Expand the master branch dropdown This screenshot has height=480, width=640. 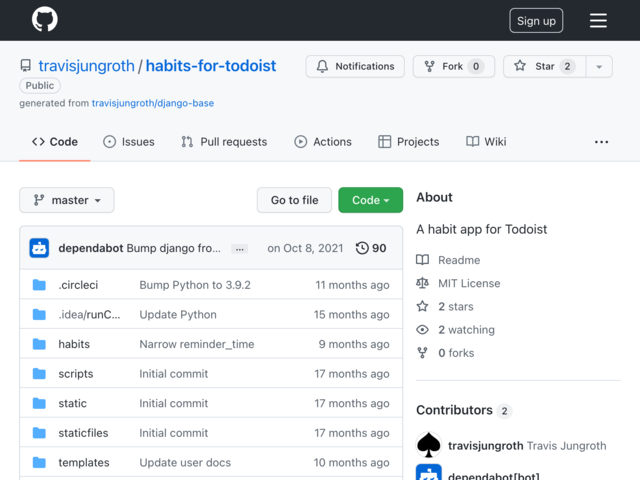67,200
